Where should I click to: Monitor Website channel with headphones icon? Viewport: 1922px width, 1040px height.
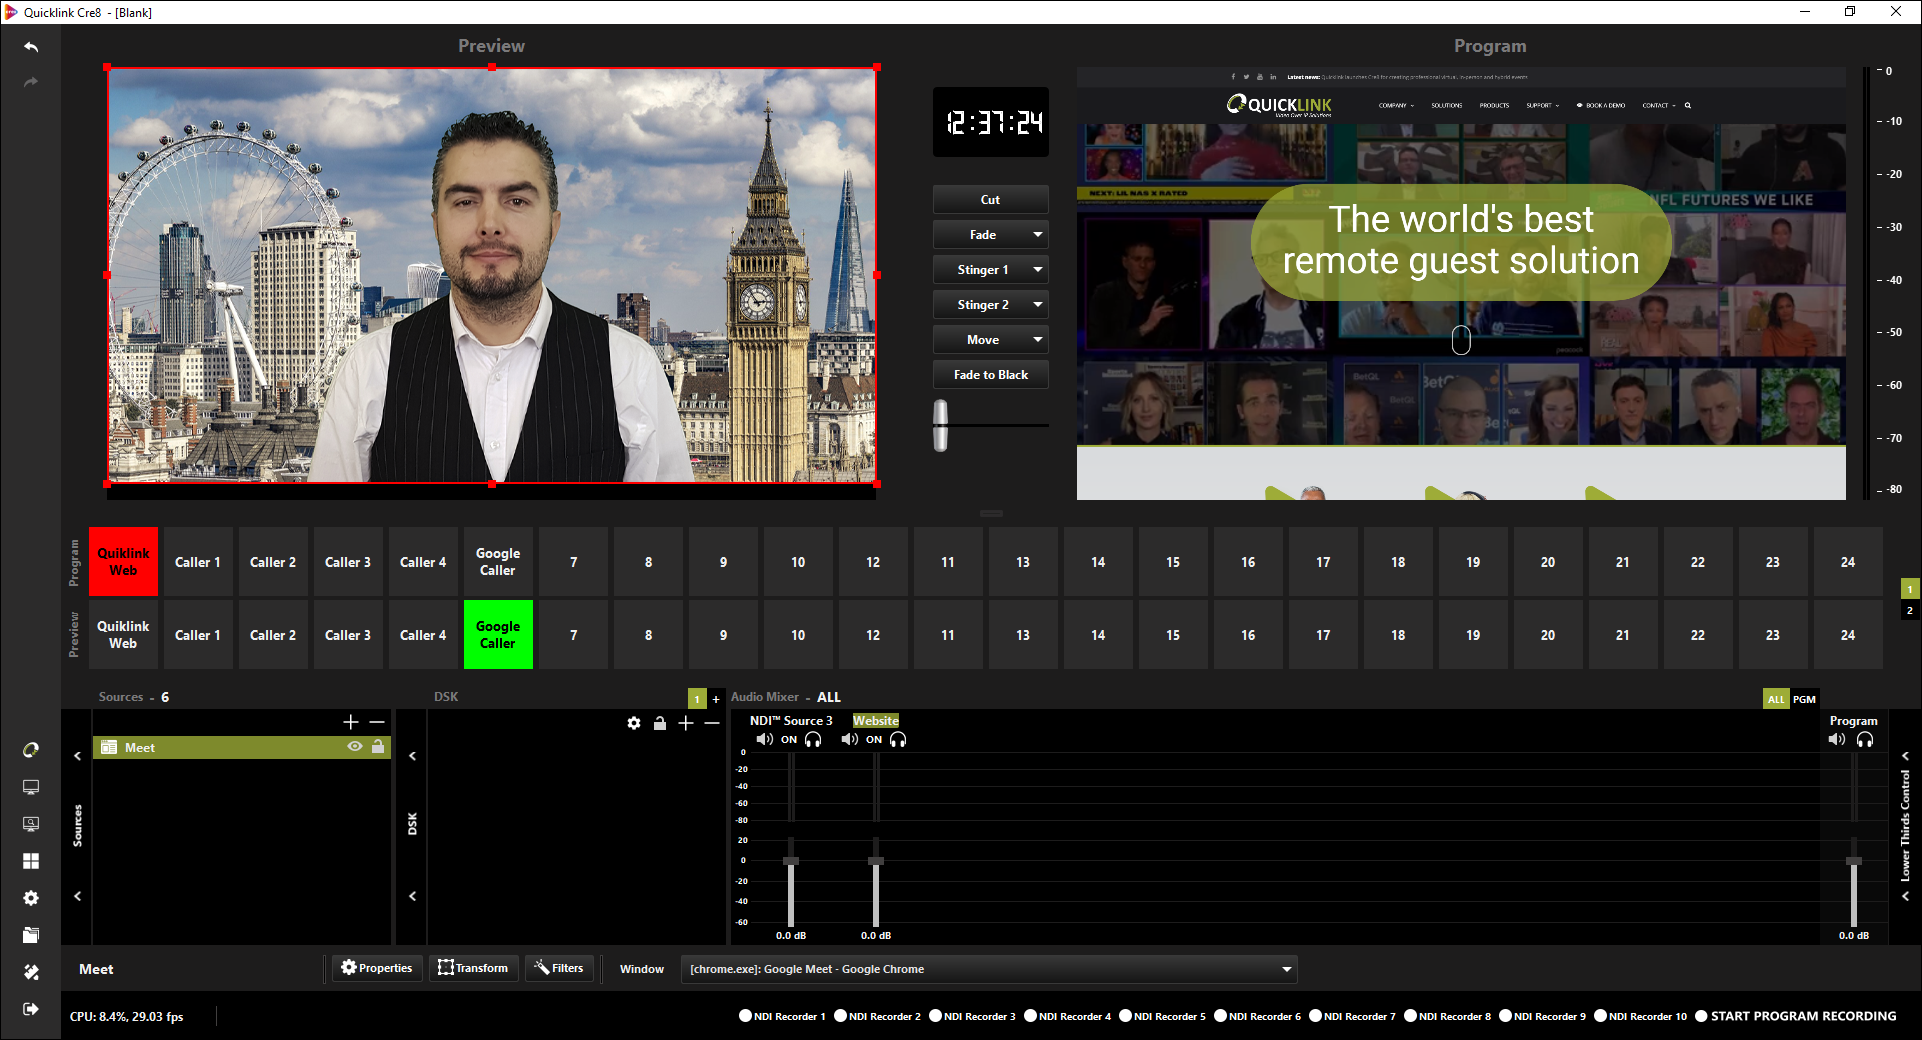899,740
